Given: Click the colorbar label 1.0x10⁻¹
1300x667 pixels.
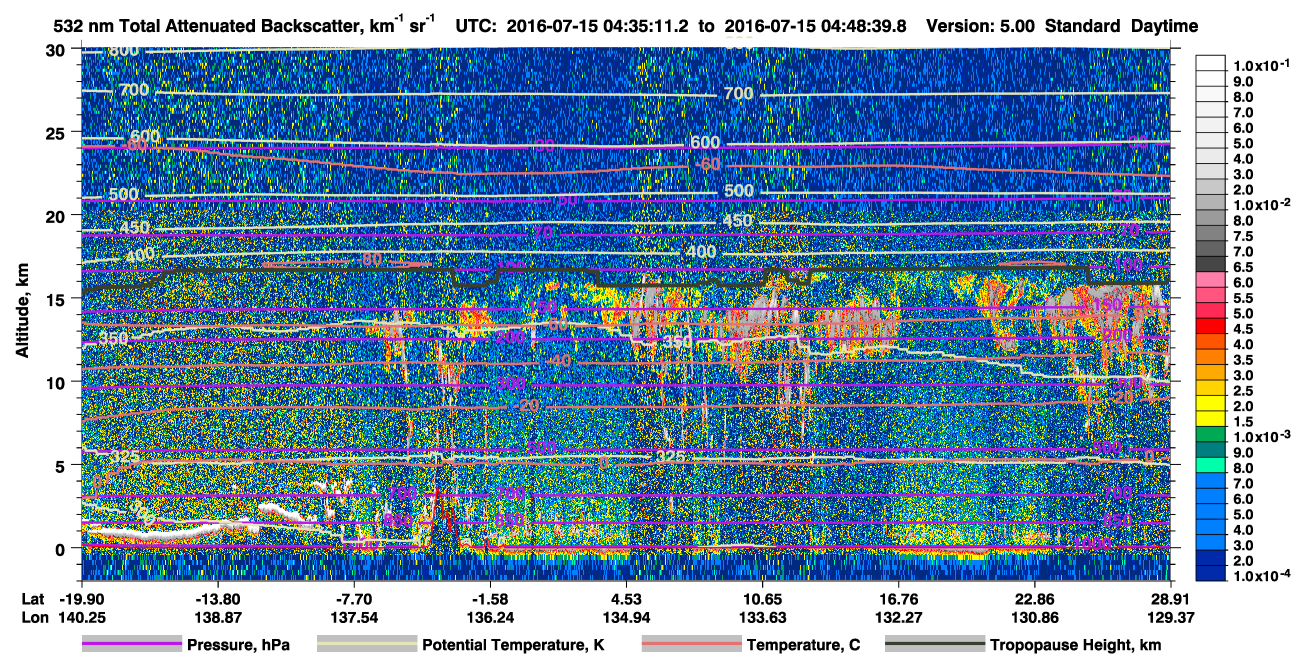Looking at the screenshot, I should (1261, 66).
